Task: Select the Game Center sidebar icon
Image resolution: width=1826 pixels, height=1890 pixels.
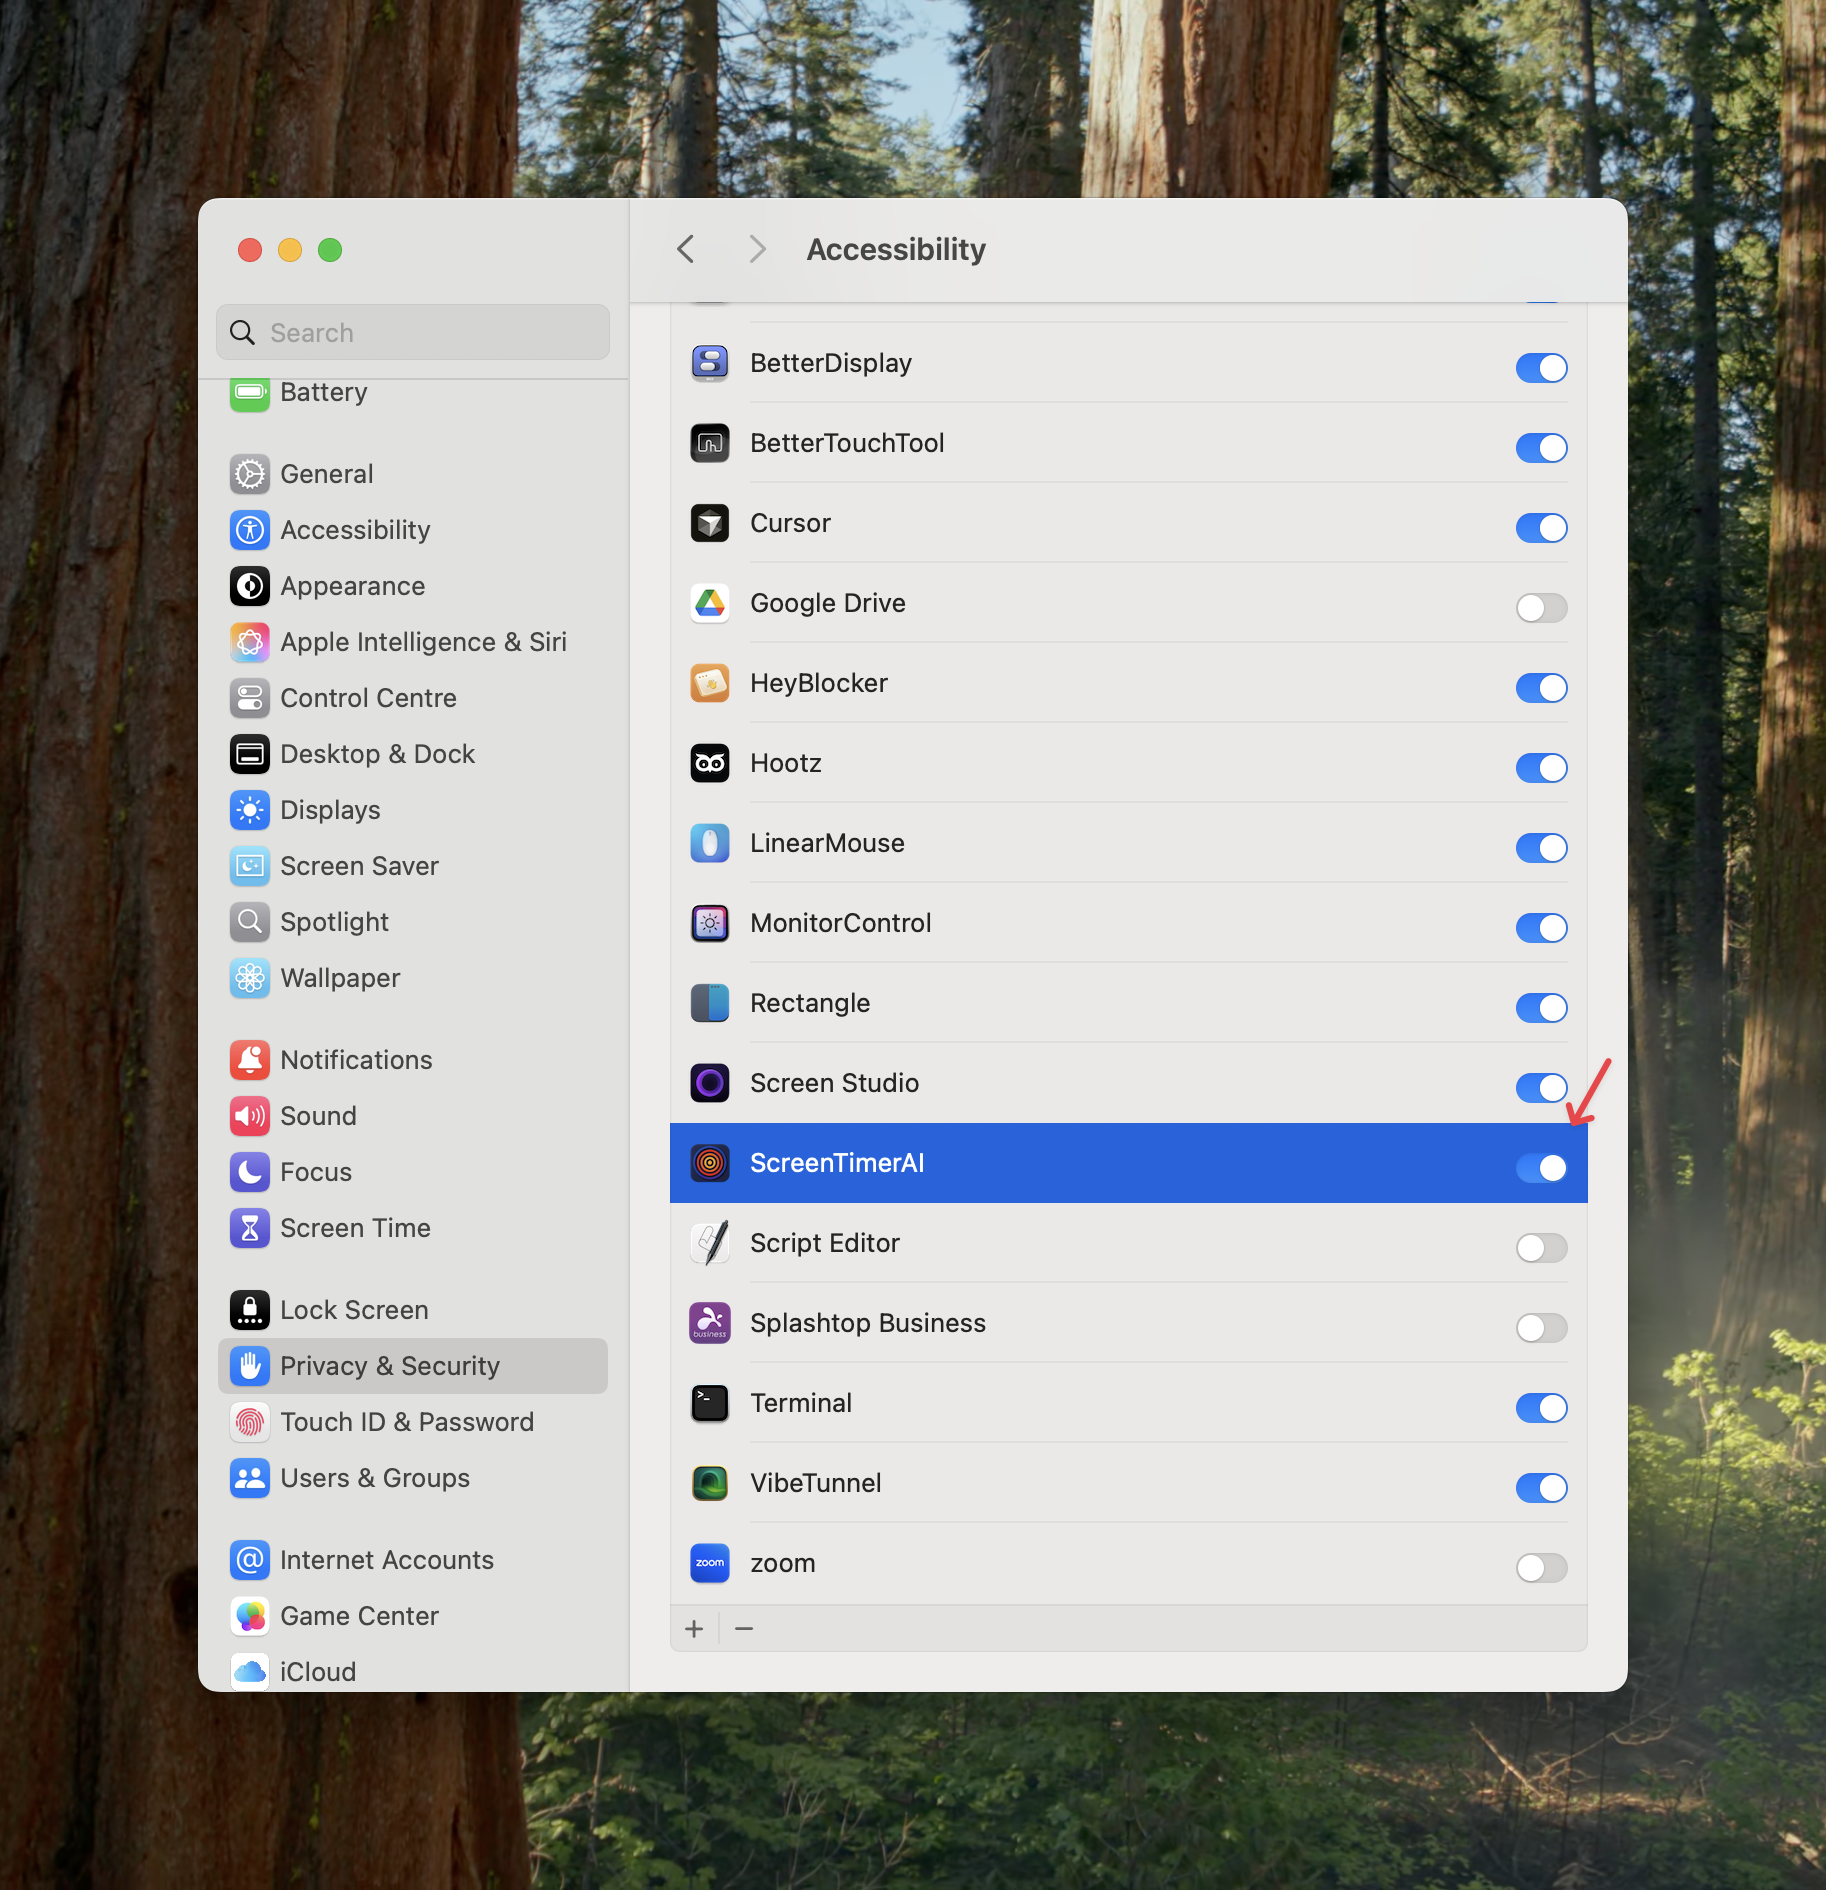Action: pyautogui.click(x=249, y=1615)
